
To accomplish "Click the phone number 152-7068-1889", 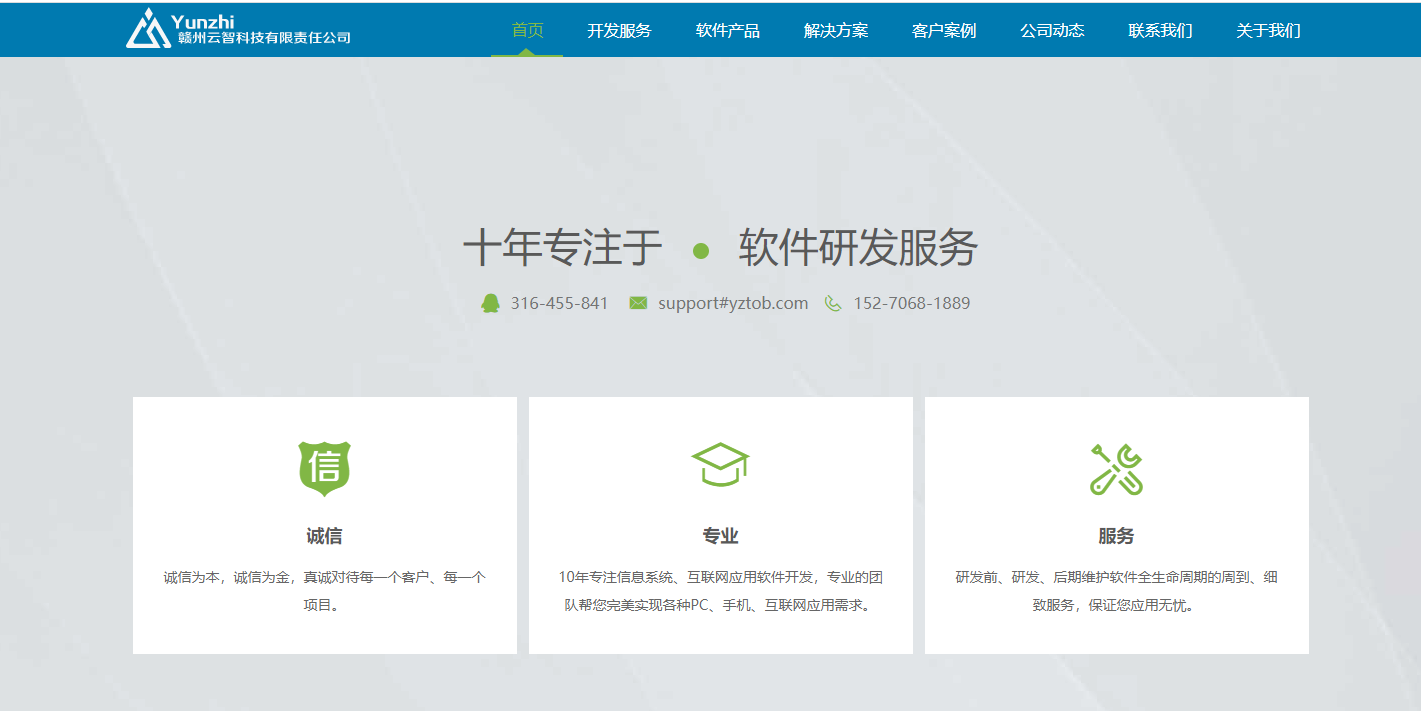I will [x=911, y=303].
